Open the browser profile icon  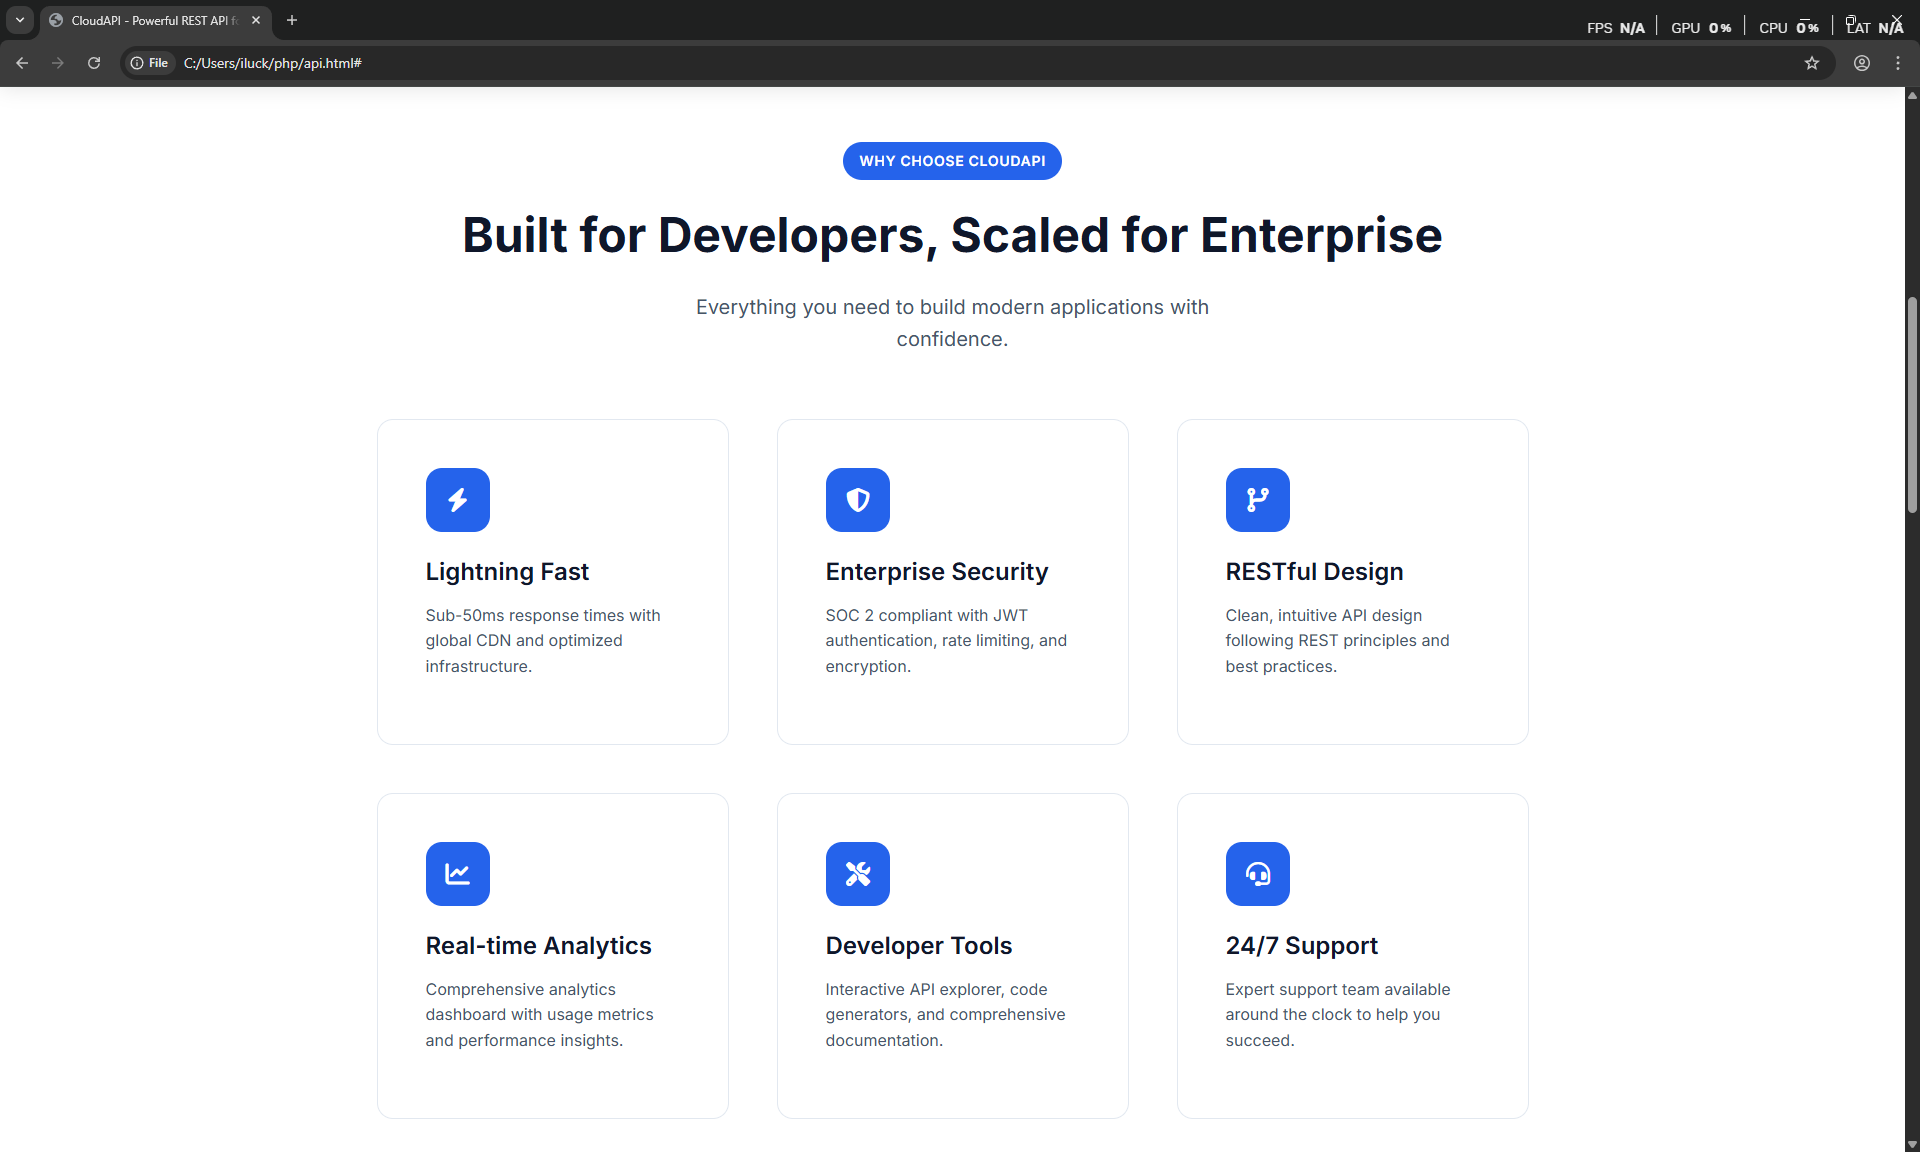point(1861,63)
